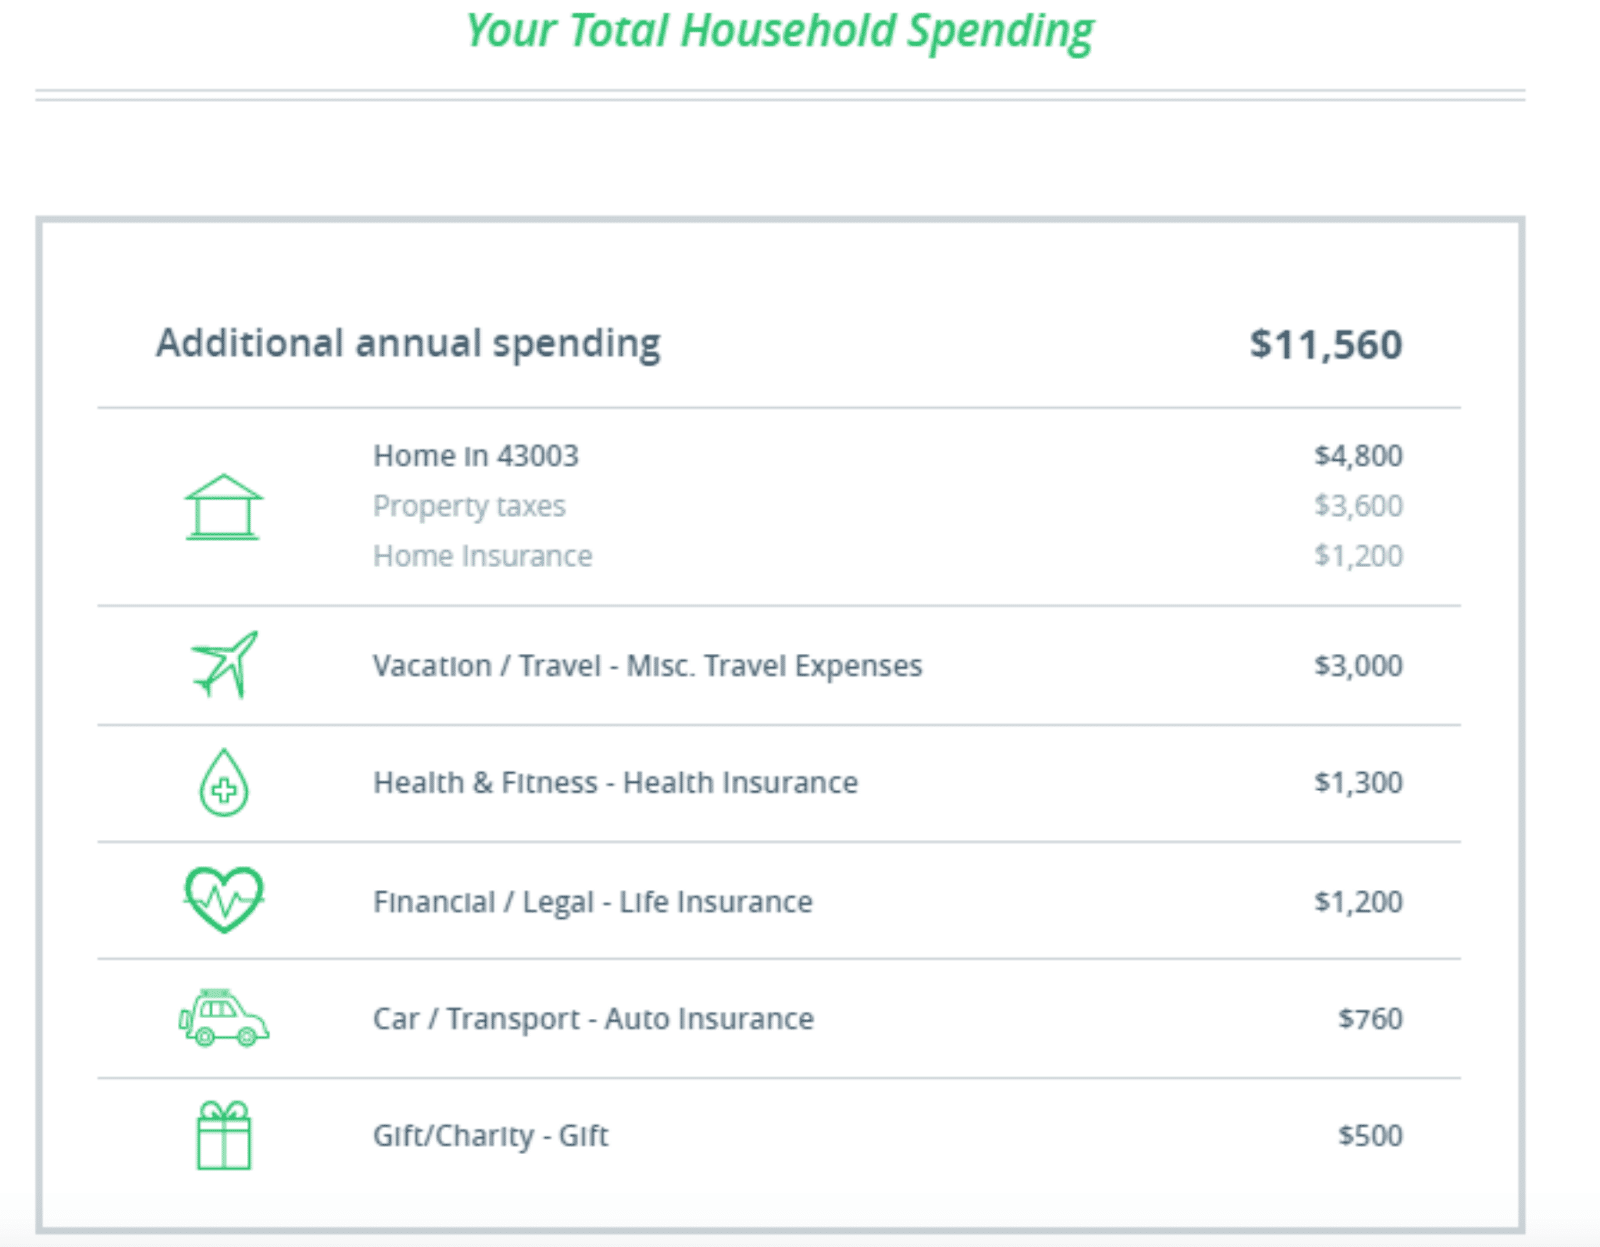Click the gift box charity icon
The image size is (1600, 1247).
click(224, 1135)
